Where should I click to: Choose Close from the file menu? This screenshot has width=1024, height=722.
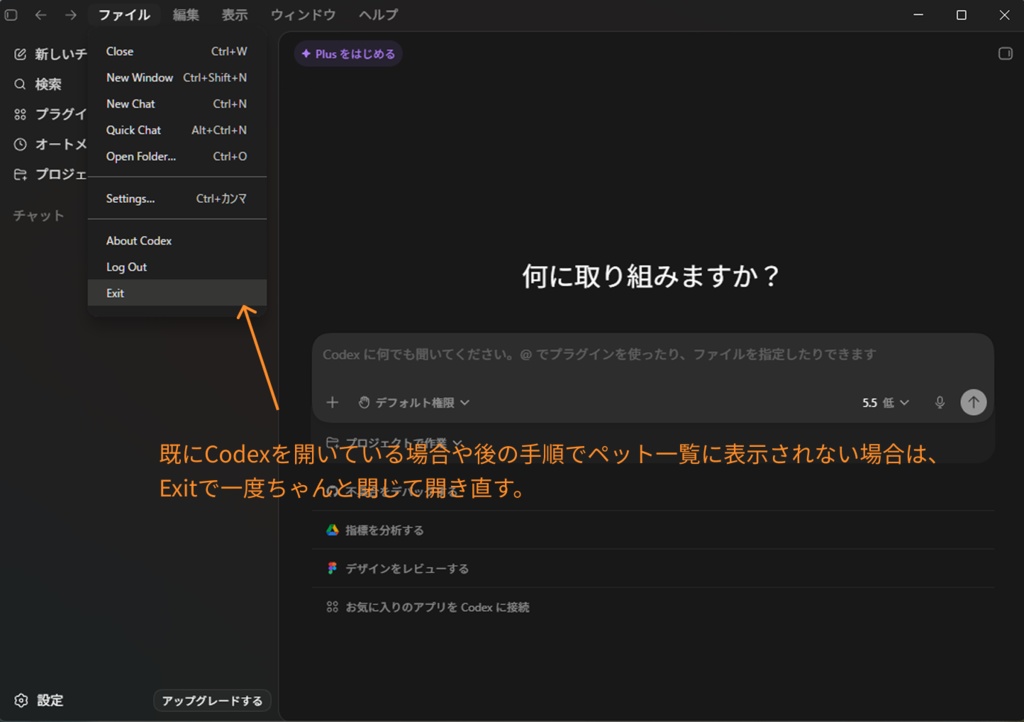tap(177, 51)
